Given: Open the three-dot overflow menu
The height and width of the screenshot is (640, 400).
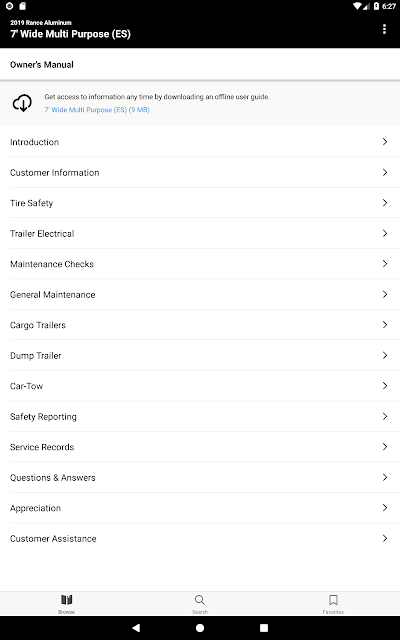Looking at the screenshot, I should coord(384,29).
